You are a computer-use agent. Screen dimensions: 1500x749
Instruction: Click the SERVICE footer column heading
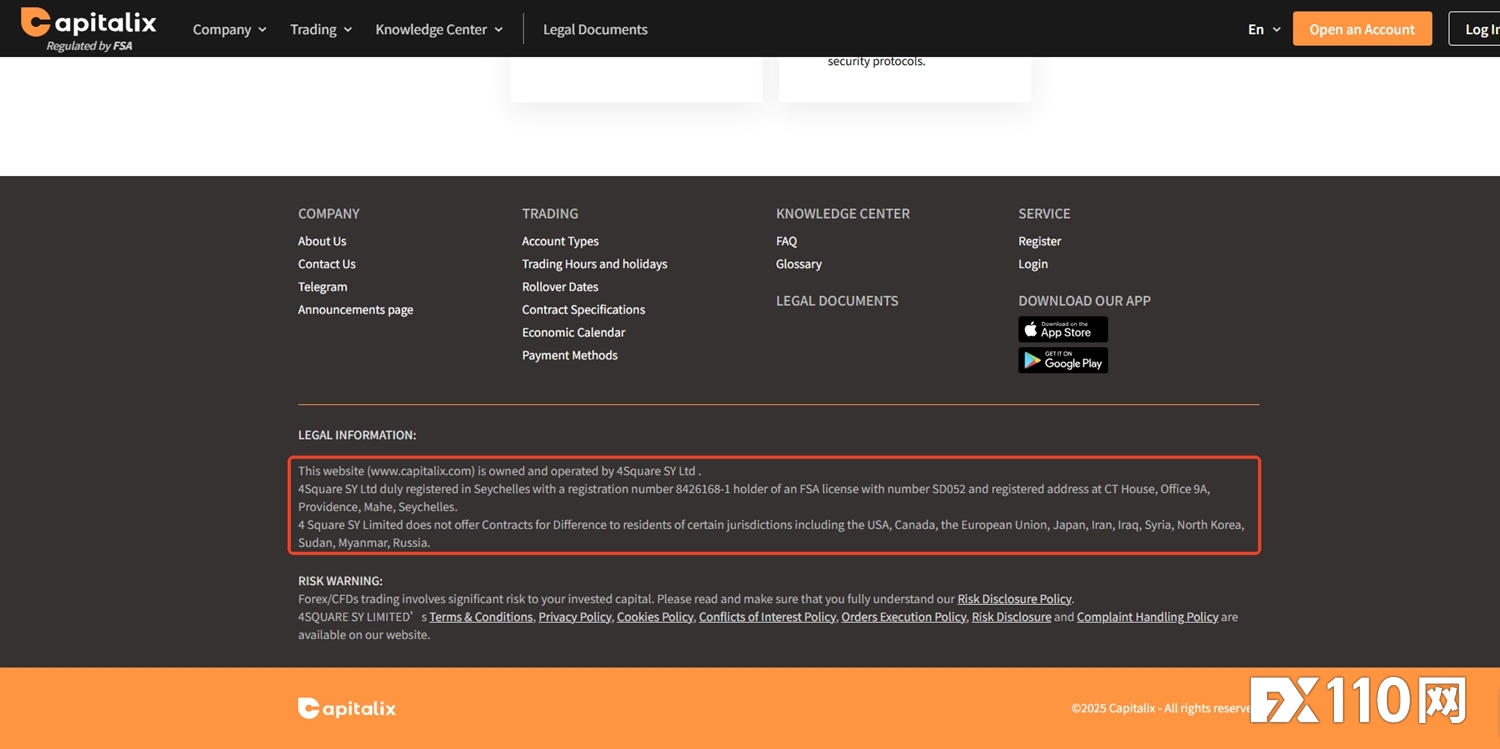point(1044,214)
